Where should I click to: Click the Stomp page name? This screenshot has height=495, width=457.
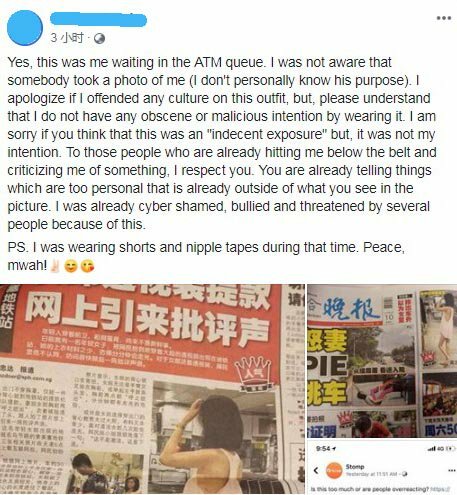355,467
